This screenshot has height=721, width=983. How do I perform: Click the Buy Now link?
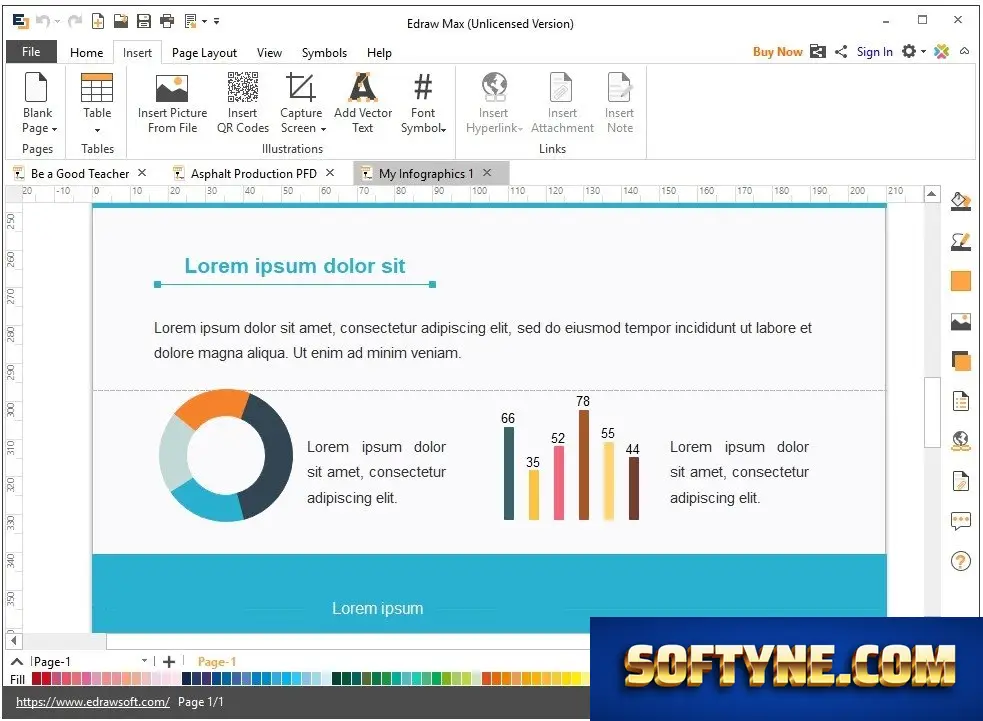point(777,52)
